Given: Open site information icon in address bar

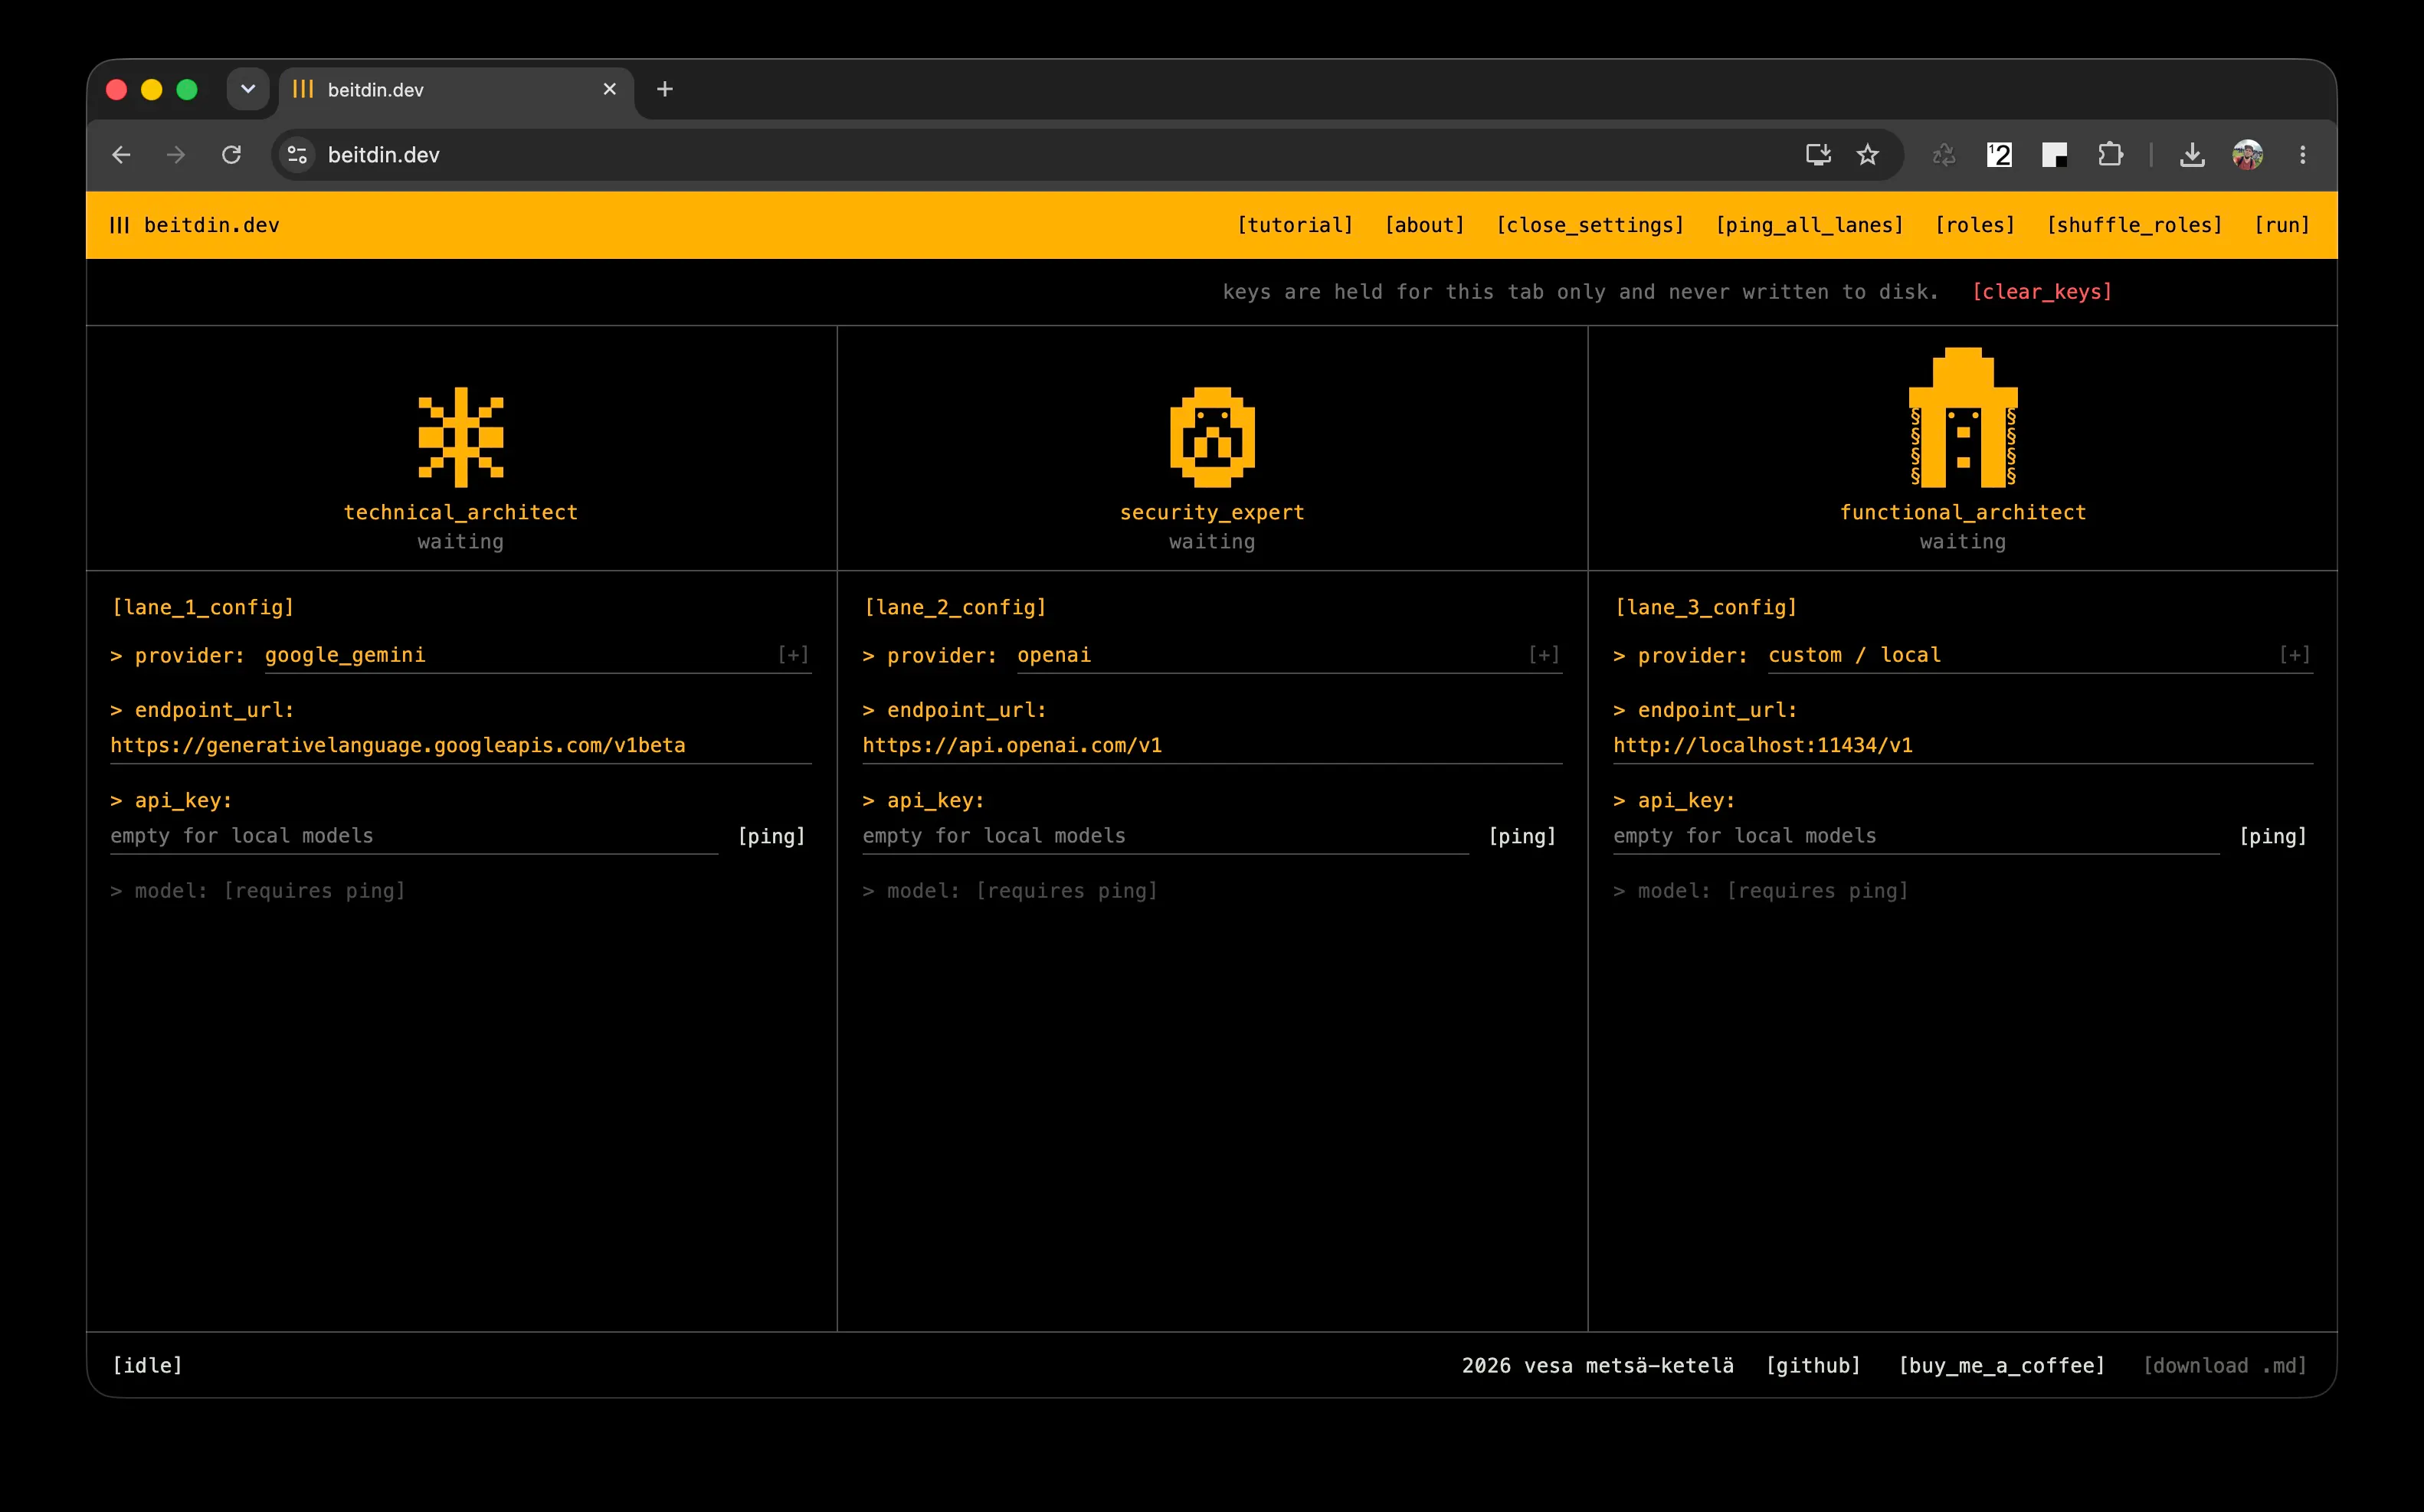Looking at the screenshot, I should click(297, 155).
